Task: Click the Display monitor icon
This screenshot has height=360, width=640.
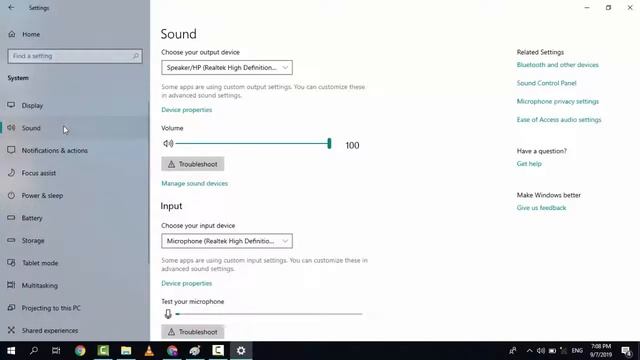Action: [x=11, y=105]
